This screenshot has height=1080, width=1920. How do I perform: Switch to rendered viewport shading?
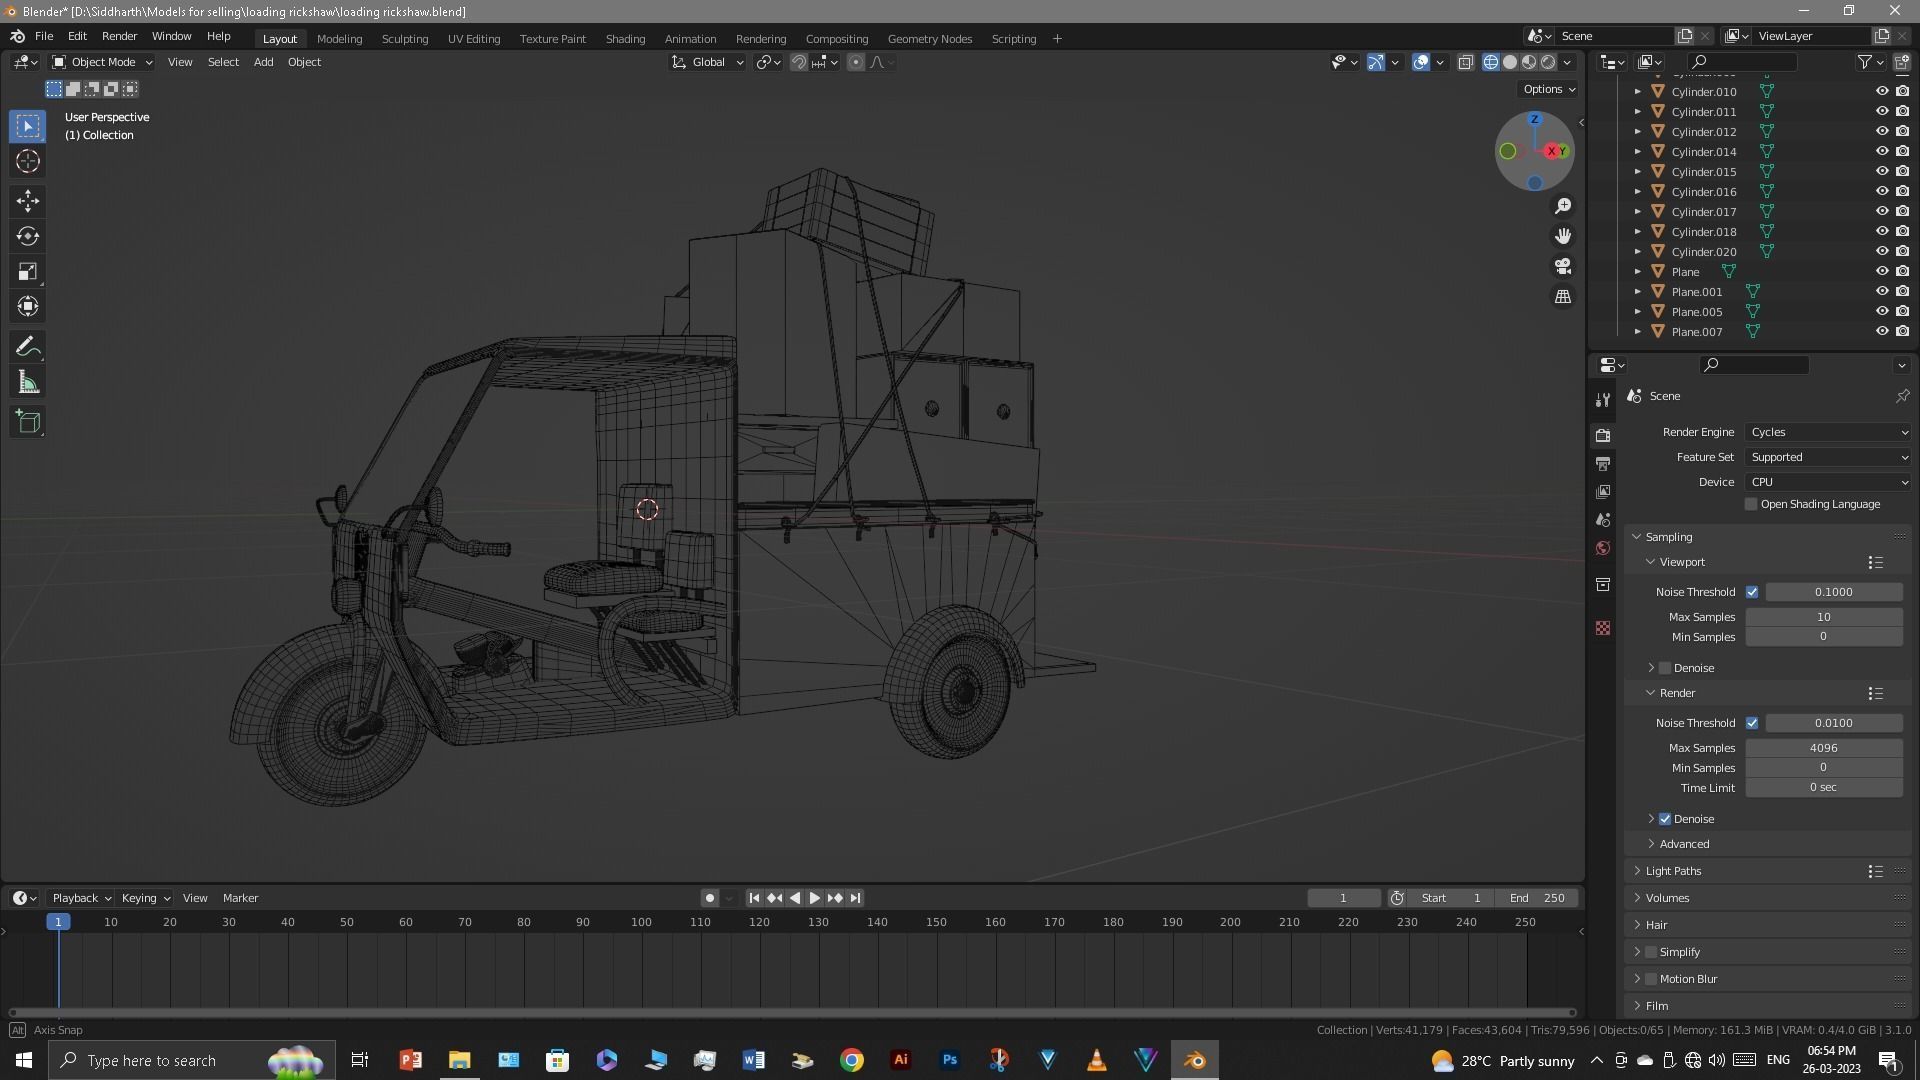click(x=1548, y=62)
